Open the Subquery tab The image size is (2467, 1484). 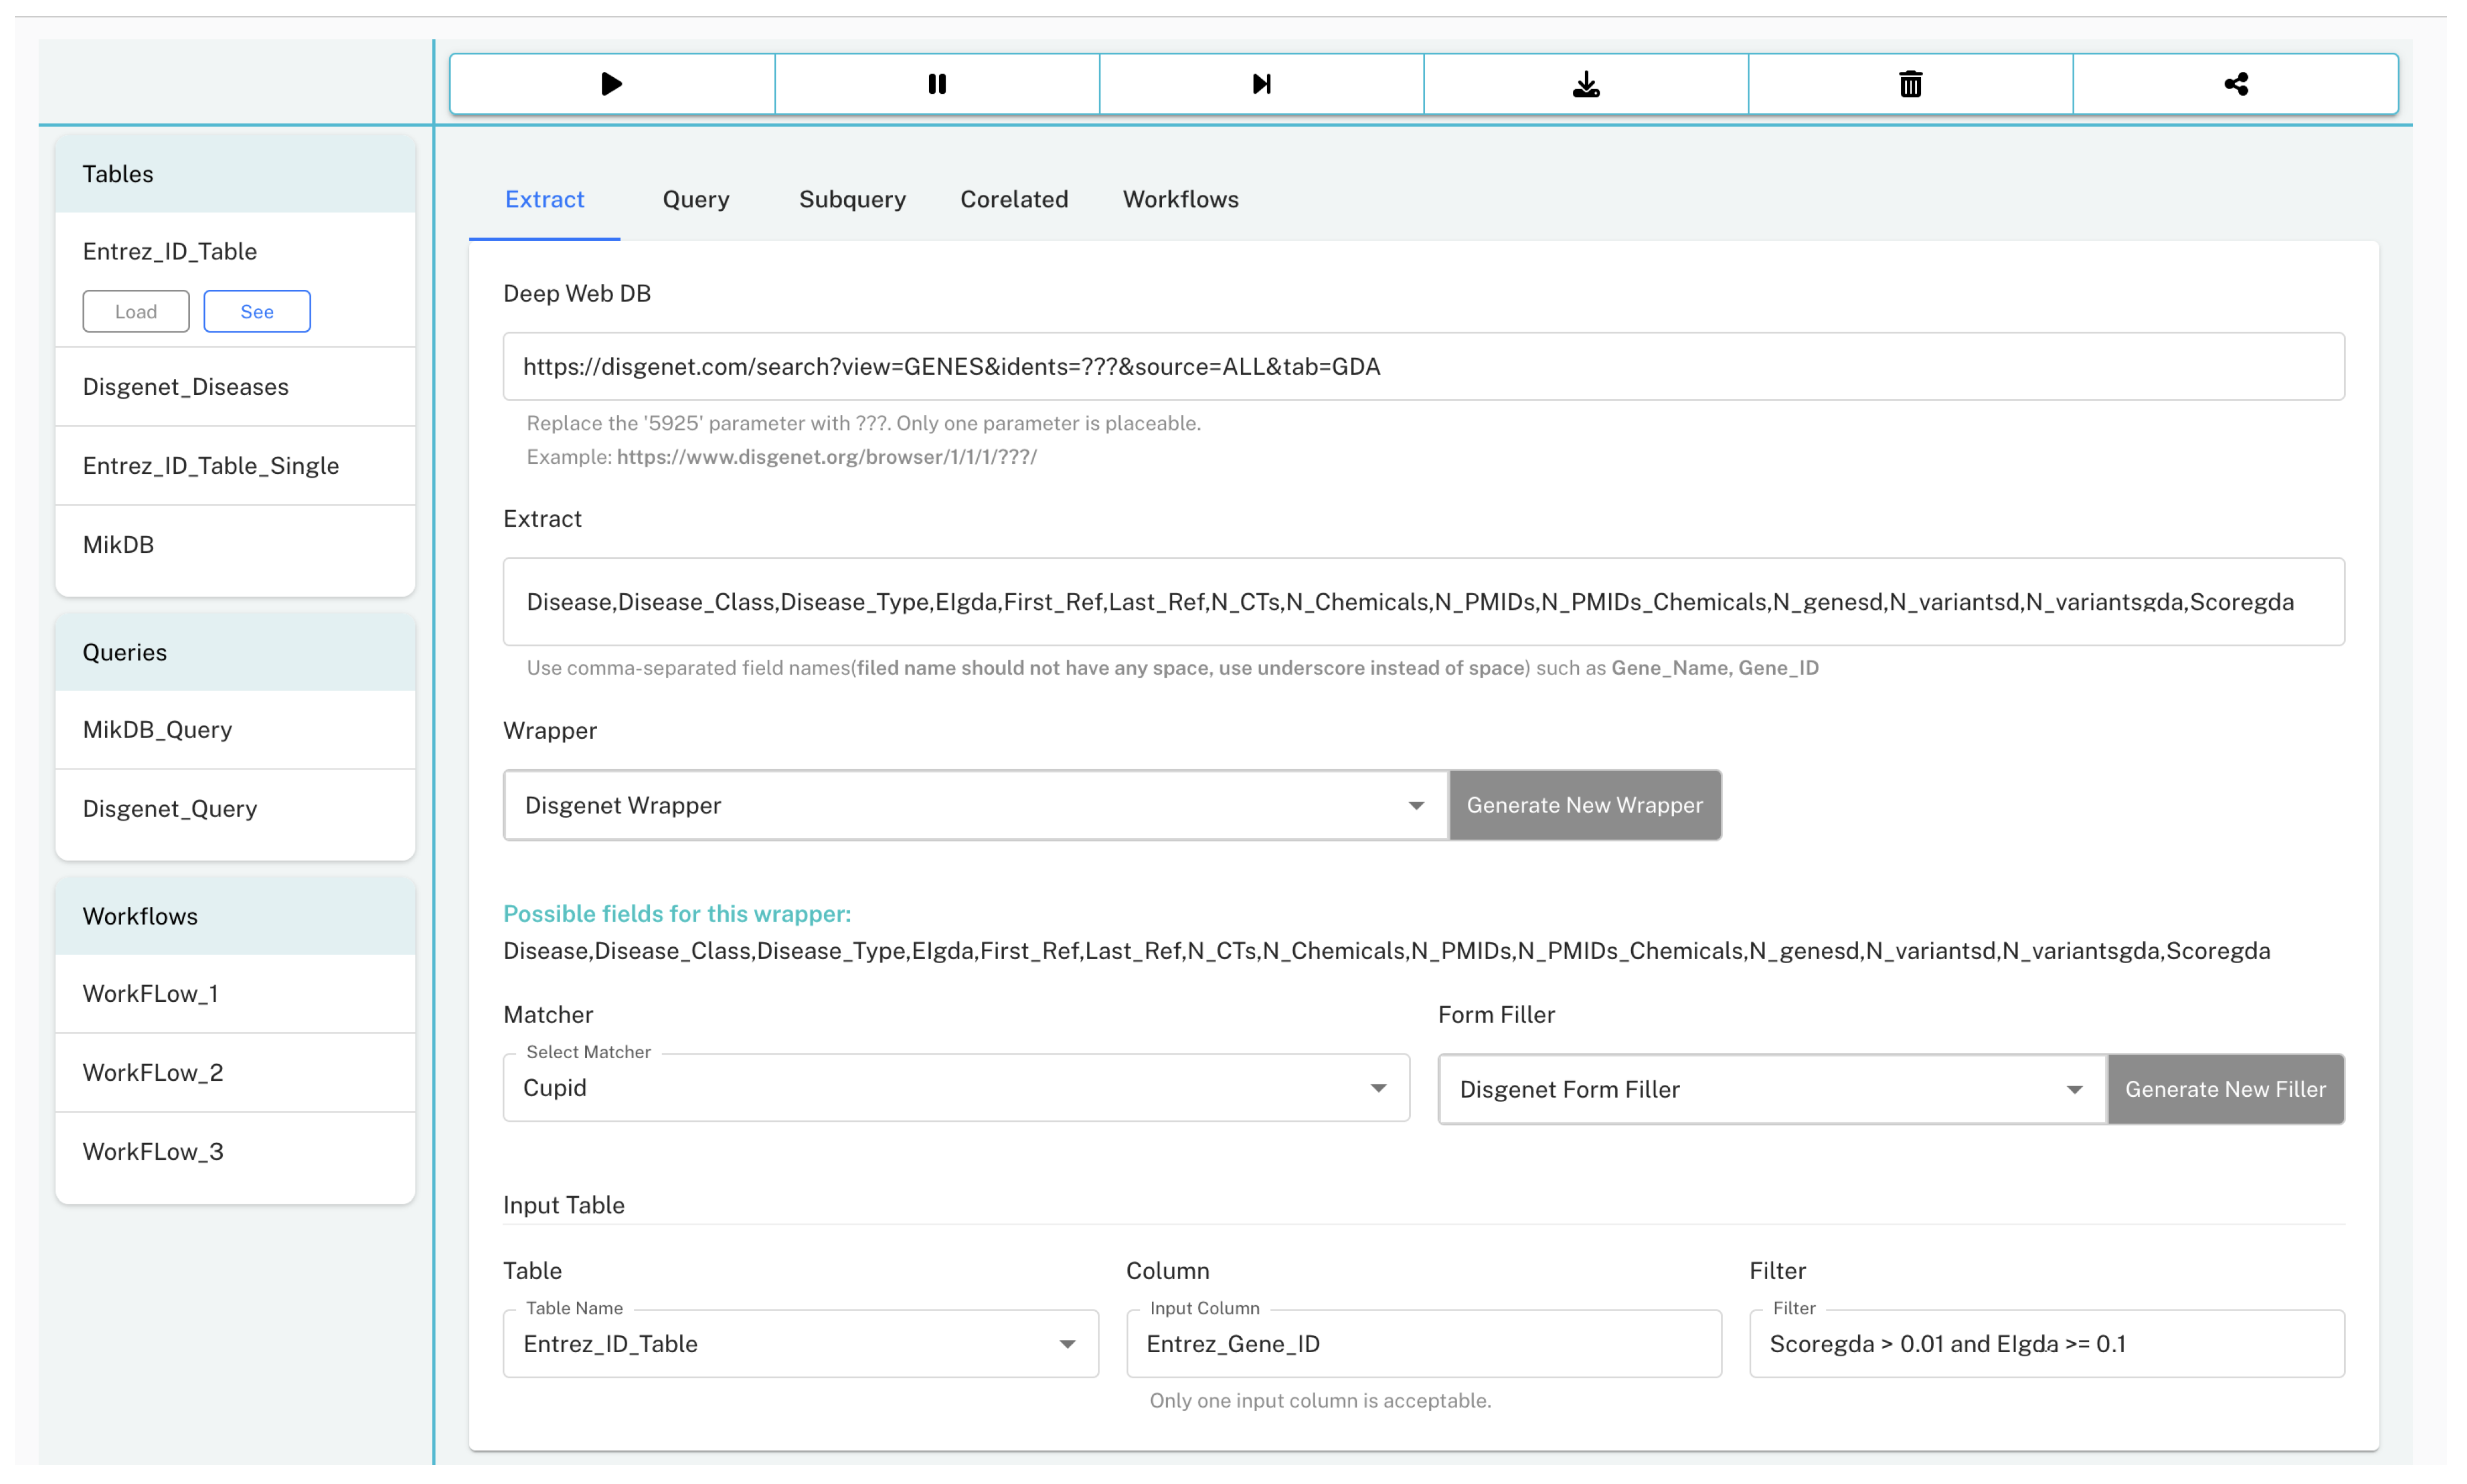[852, 199]
